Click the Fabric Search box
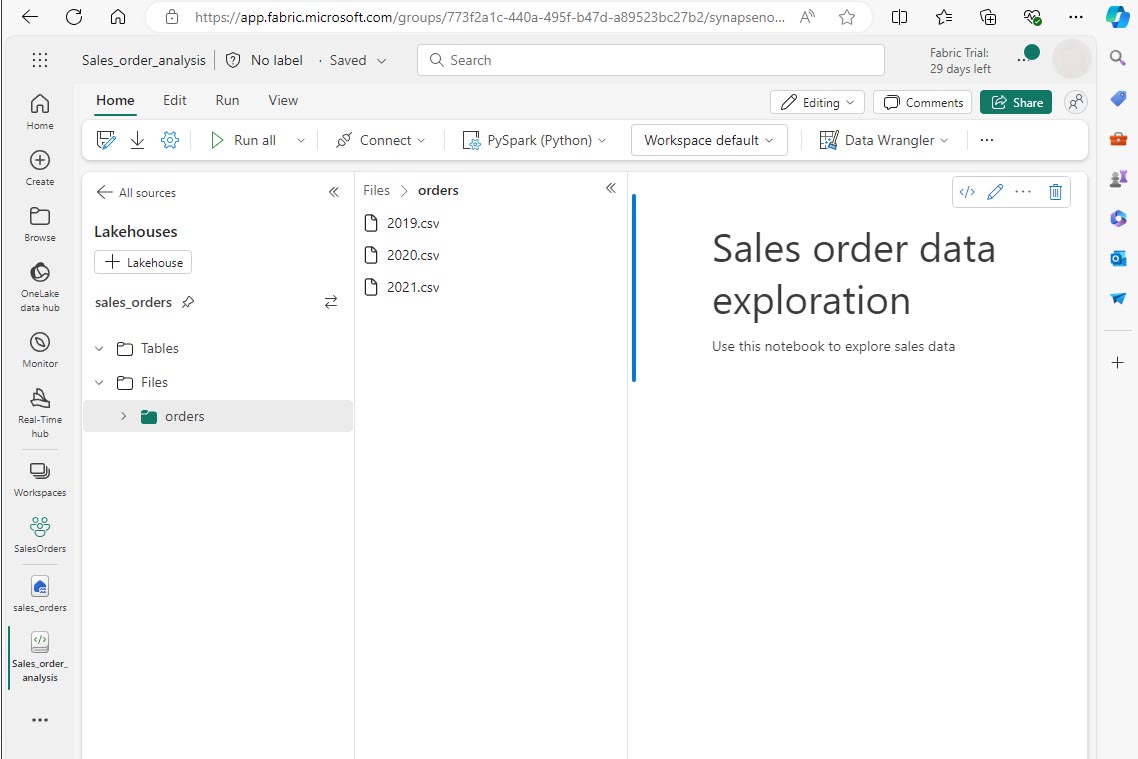Image resolution: width=1138 pixels, height=759 pixels. (650, 60)
